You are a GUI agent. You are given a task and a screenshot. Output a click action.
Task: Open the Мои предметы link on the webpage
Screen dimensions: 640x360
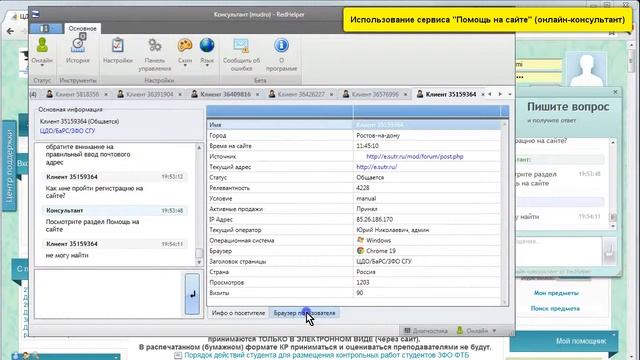click(556, 293)
